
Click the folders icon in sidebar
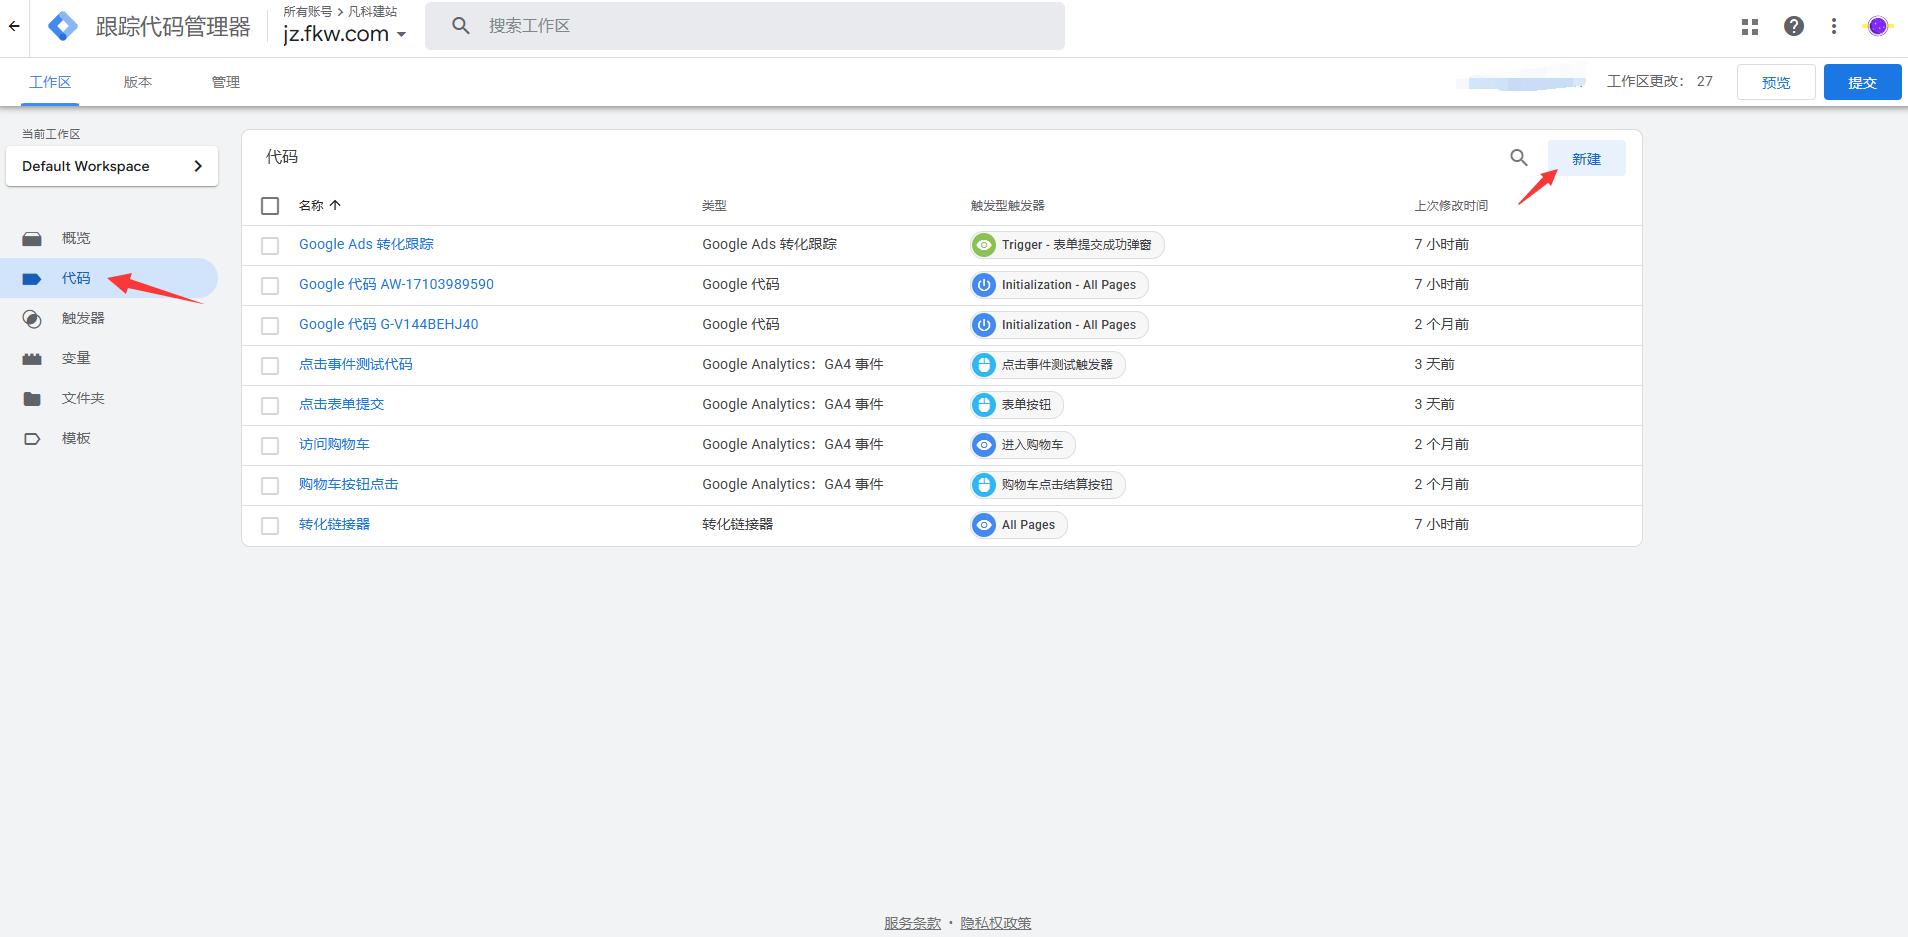pyautogui.click(x=32, y=399)
